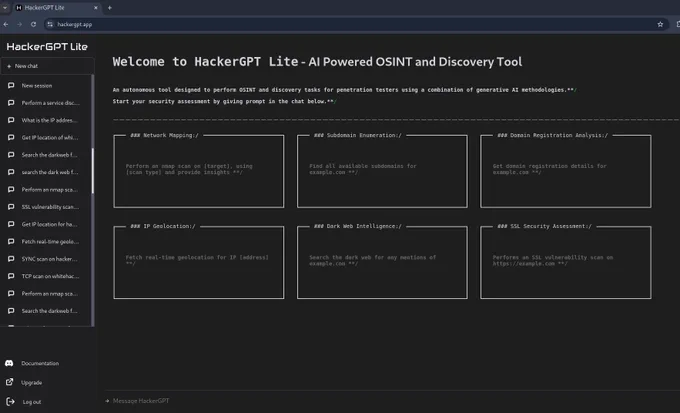Reload the hackergpt.app page
680x413 pixels.
pyautogui.click(x=33, y=24)
